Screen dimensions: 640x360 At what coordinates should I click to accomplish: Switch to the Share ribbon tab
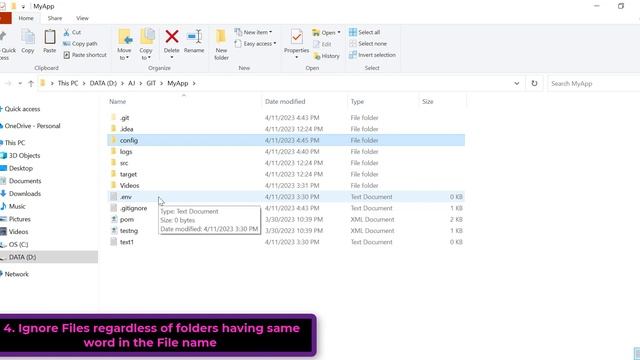[x=55, y=18]
